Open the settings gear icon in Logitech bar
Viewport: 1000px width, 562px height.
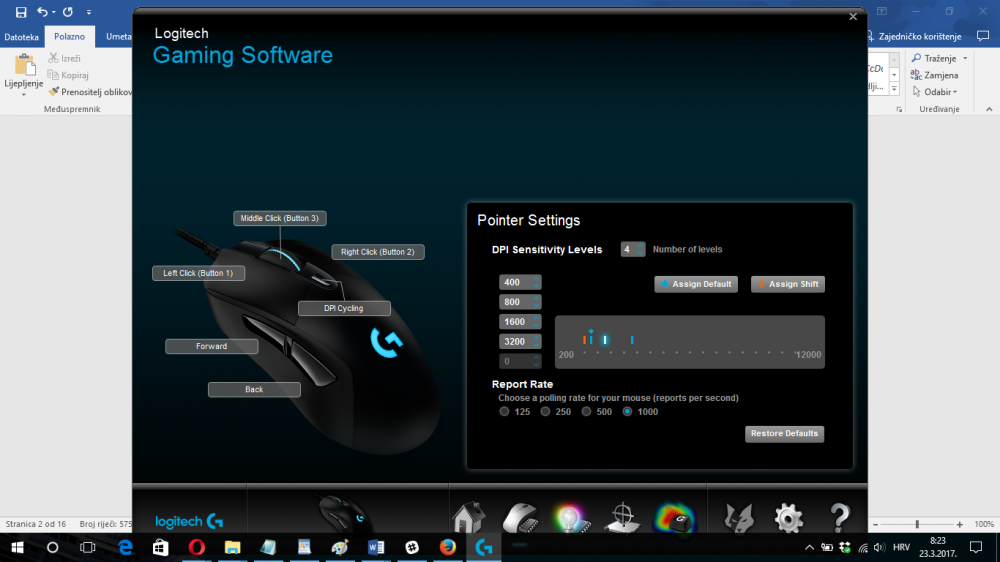788,518
